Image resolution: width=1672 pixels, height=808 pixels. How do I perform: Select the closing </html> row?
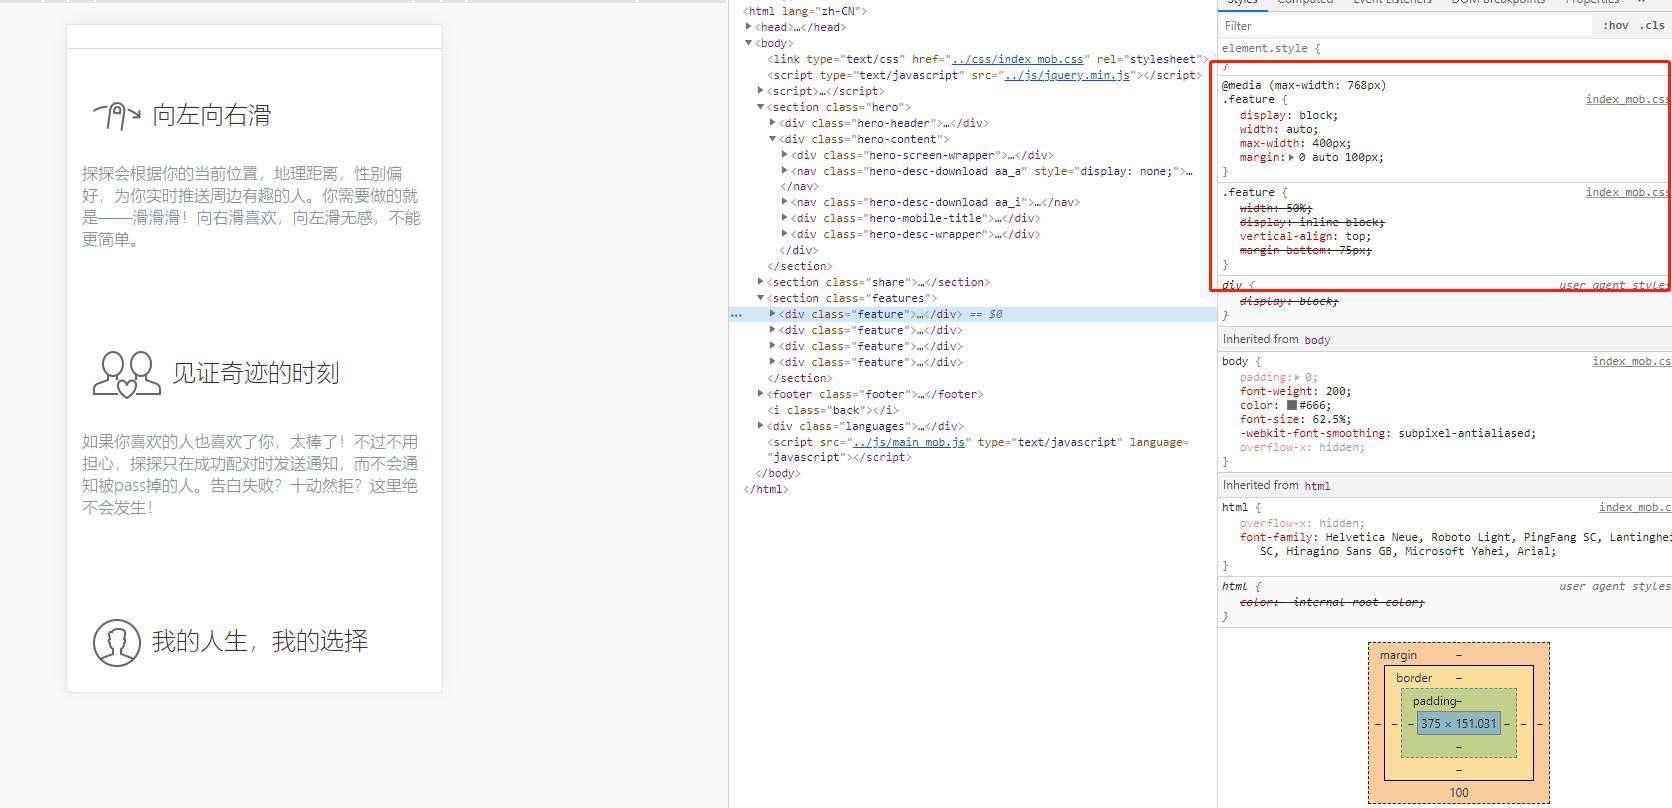pos(766,489)
